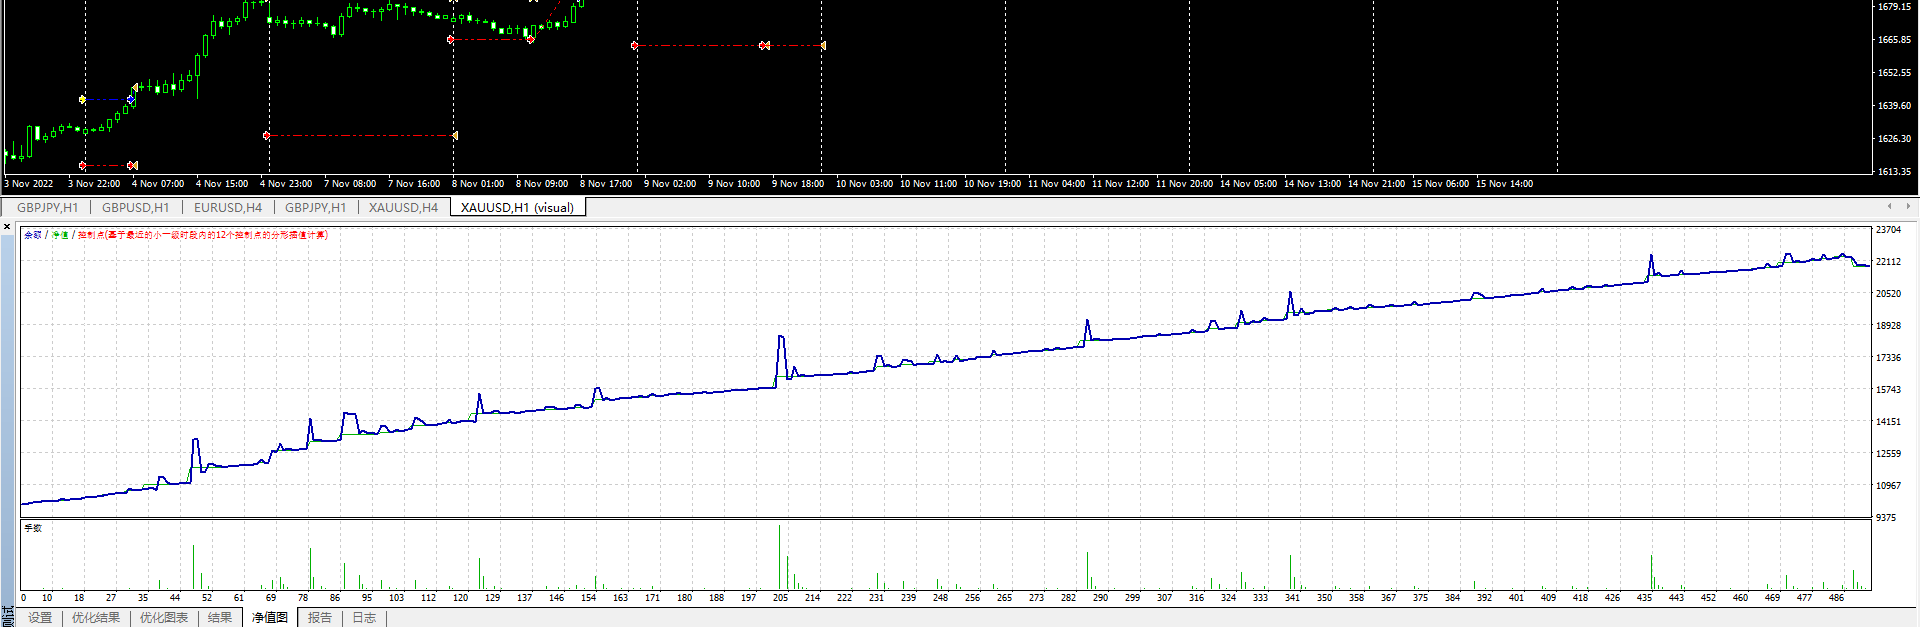The width and height of the screenshot is (1920, 627).
Task: Select the XAUUSD,H4 chart tab
Action: pos(403,208)
